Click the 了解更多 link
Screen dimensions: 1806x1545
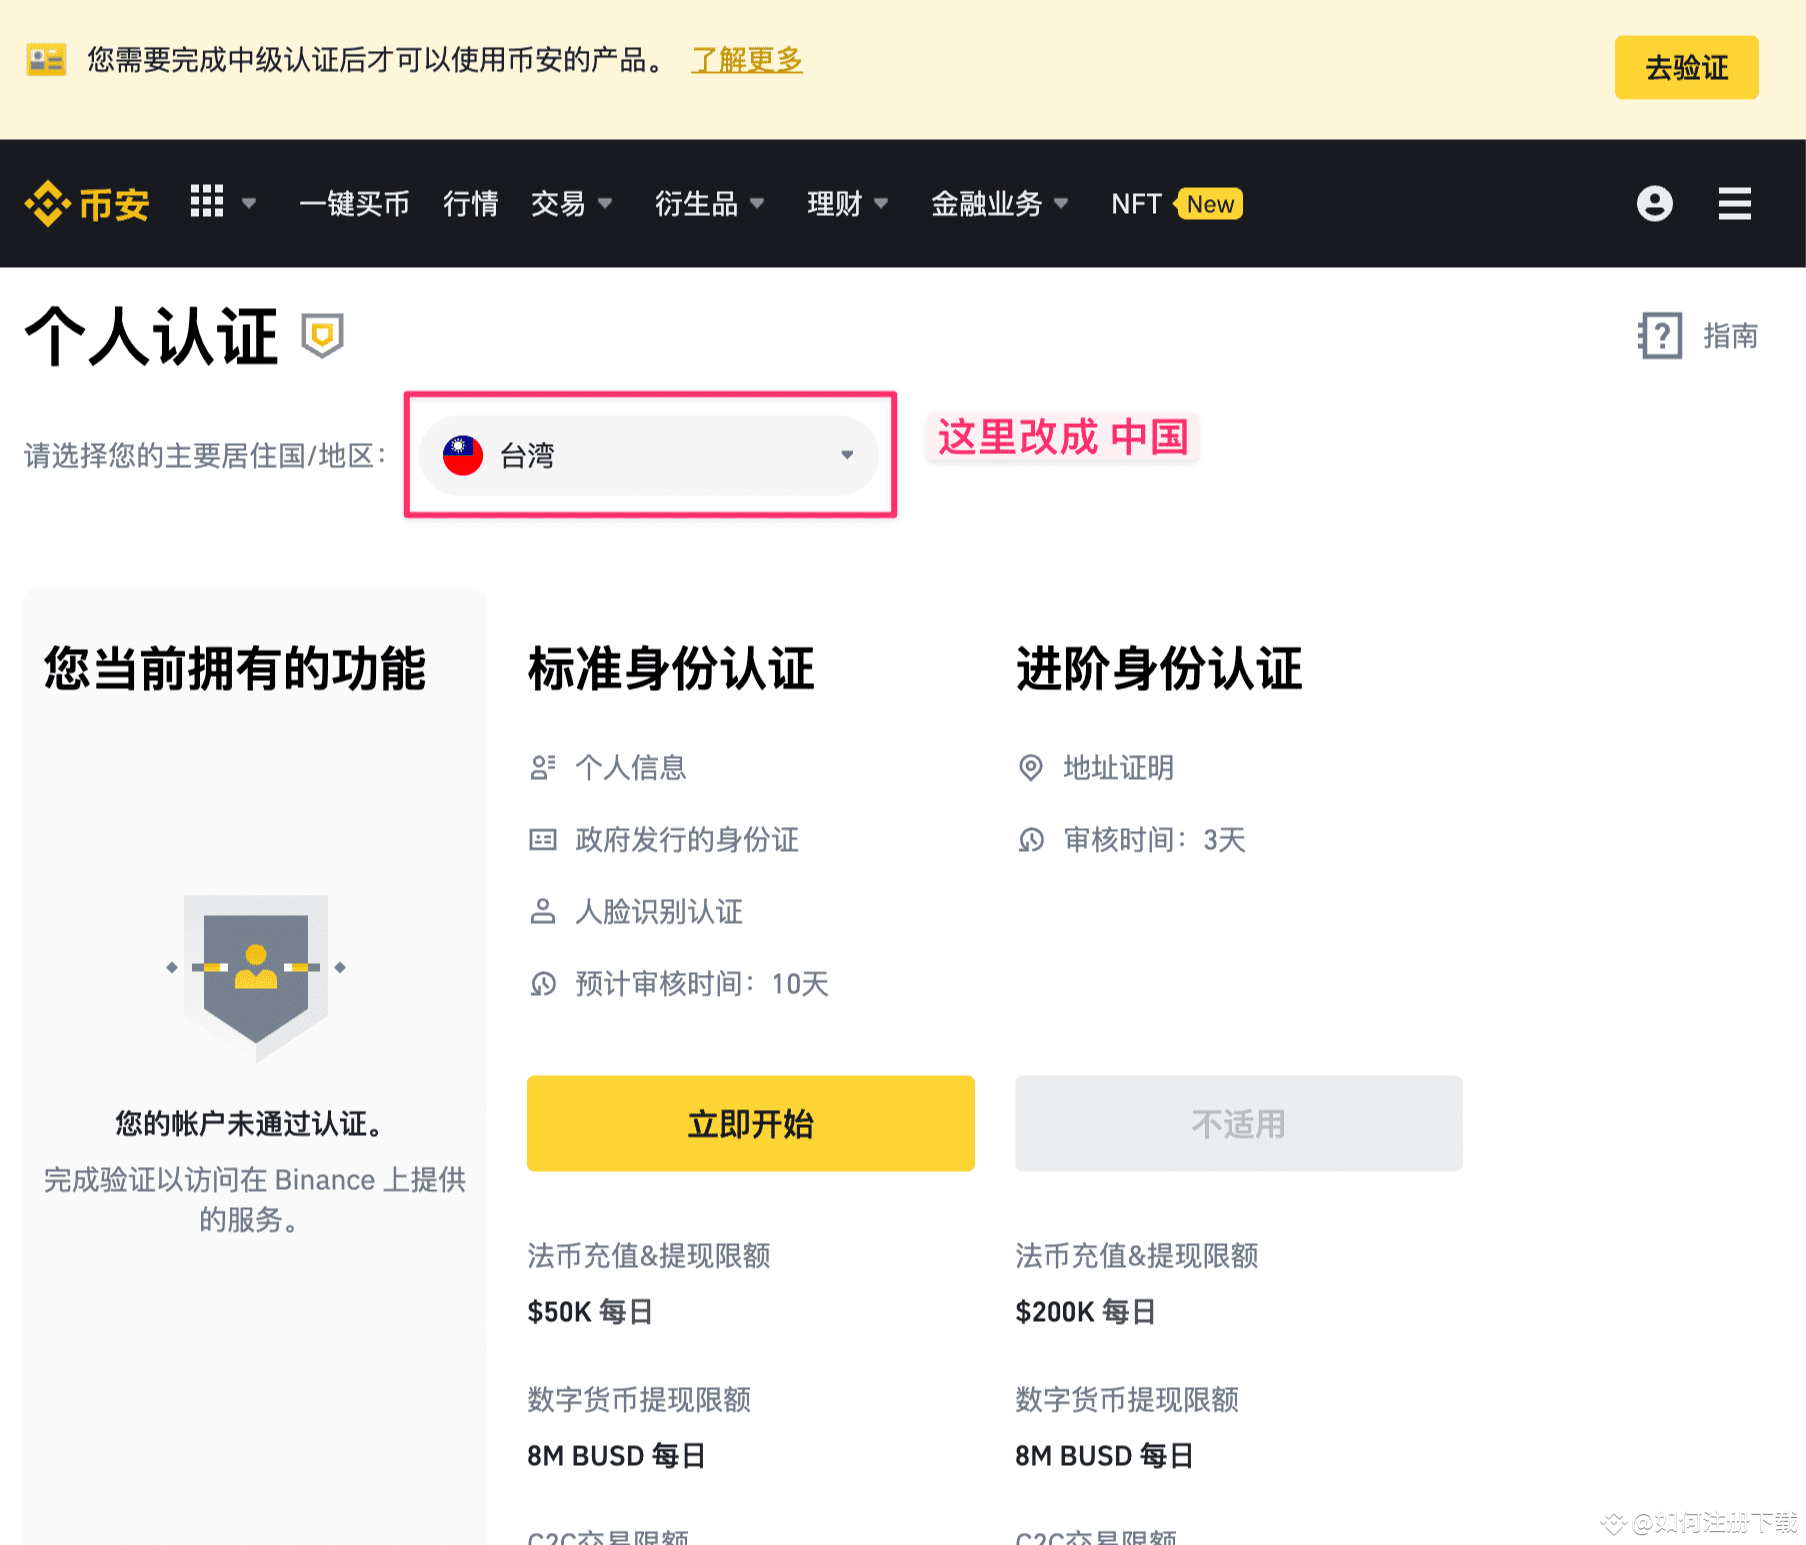(746, 62)
